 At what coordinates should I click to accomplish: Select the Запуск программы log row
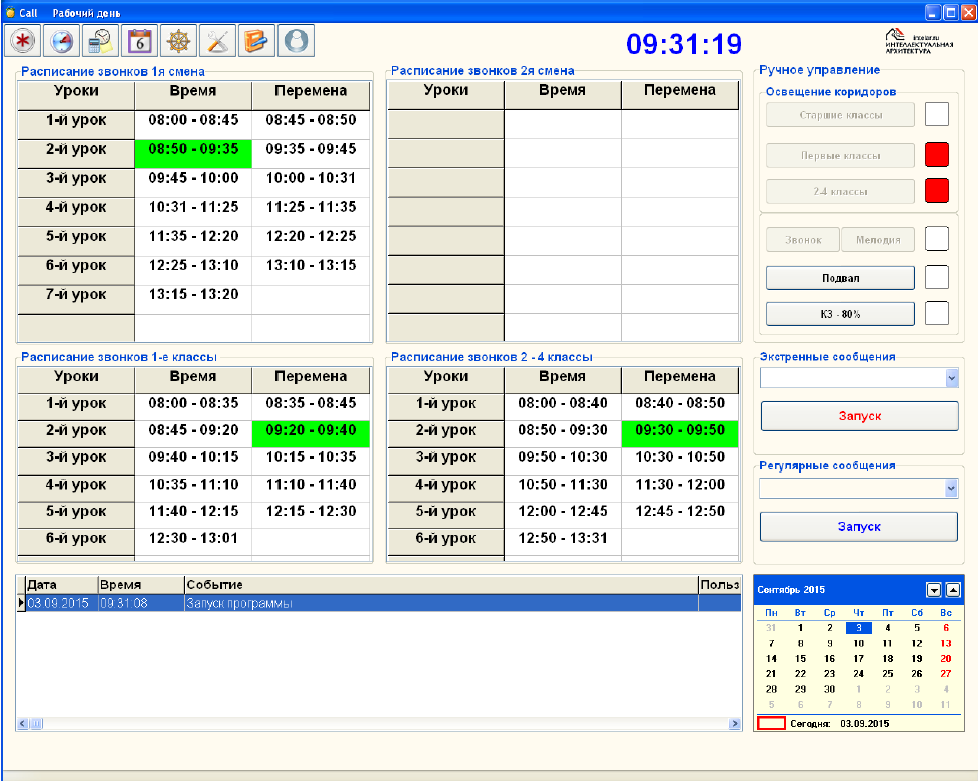(383, 603)
